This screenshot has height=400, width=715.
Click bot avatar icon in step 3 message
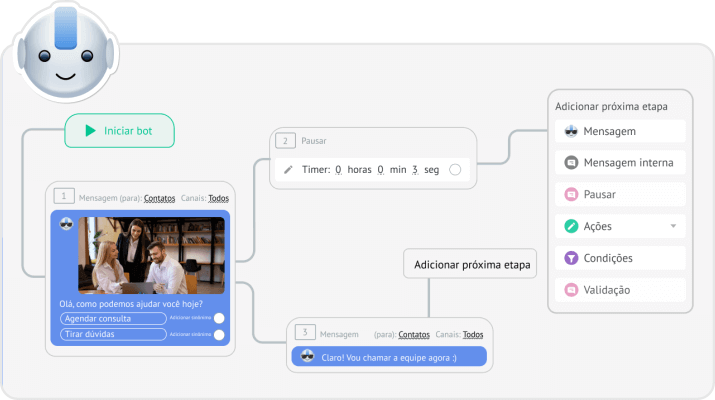point(308,356)
